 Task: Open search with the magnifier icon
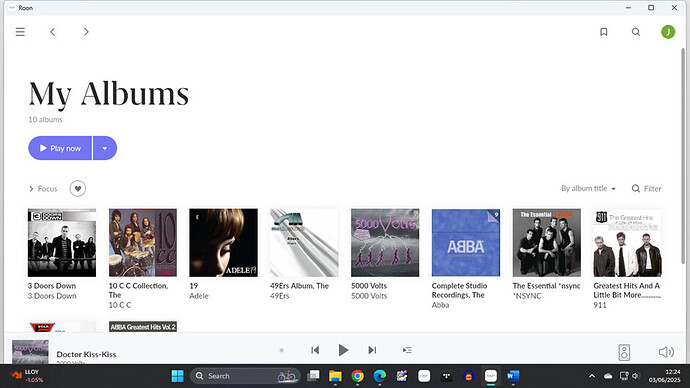tap(636, 32)
